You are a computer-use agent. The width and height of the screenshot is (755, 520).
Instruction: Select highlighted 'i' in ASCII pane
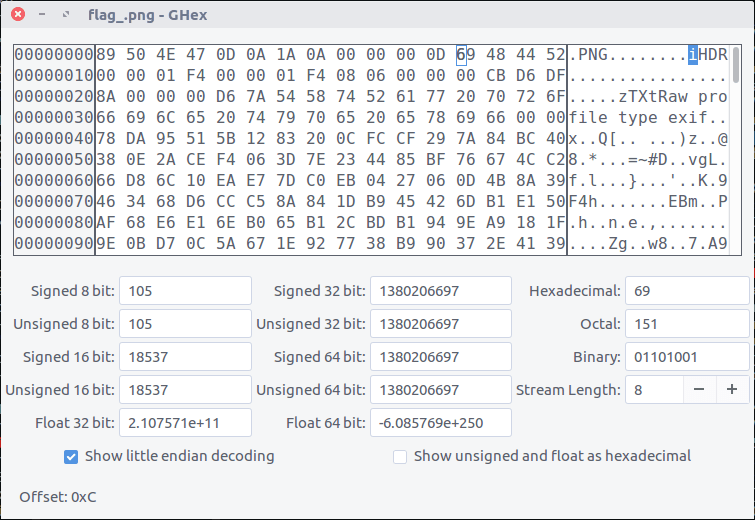(693, 54)
